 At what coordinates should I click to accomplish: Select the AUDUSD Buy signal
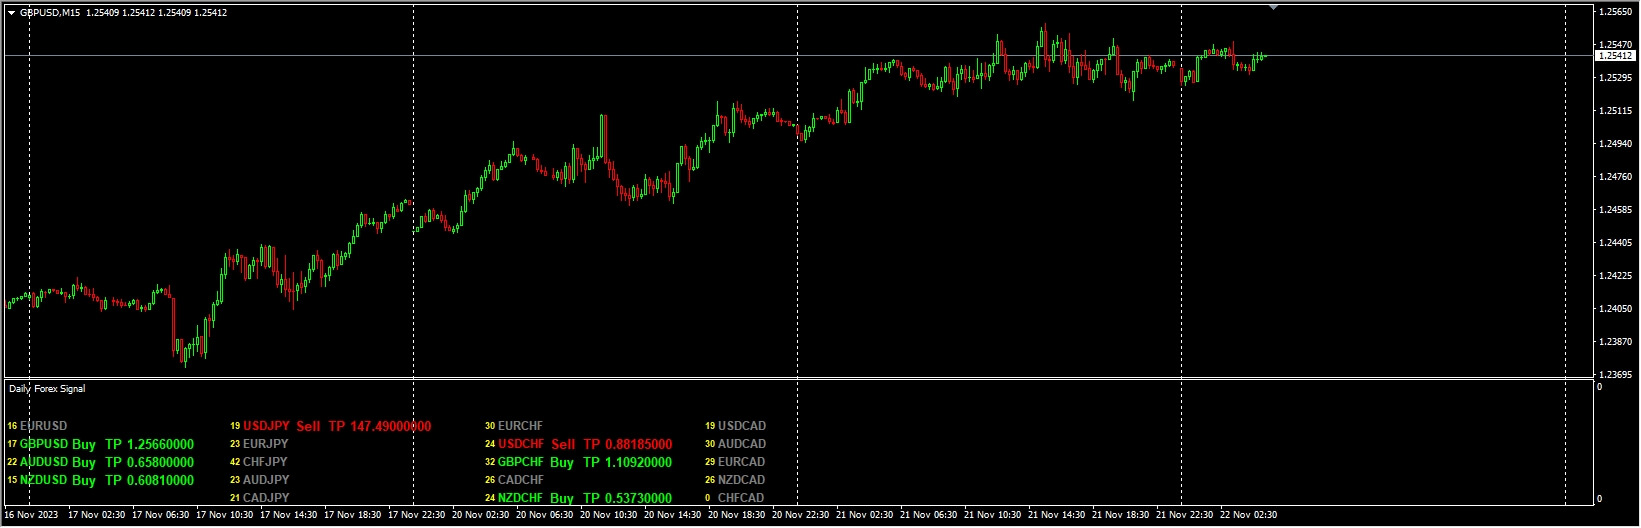tap(58, 462)
